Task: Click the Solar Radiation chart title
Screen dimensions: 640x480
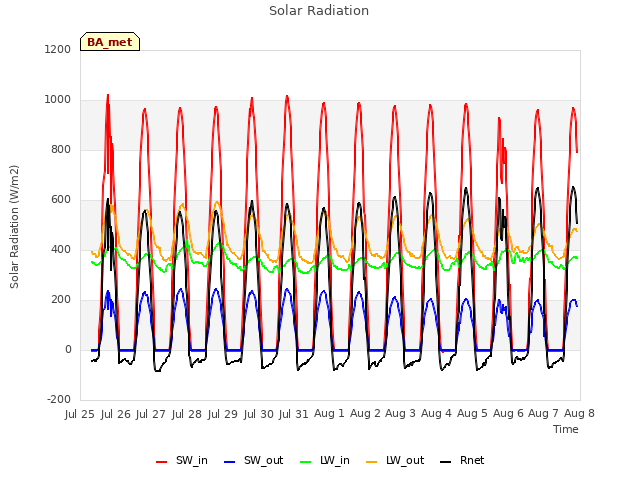Action: coord(319,11)
